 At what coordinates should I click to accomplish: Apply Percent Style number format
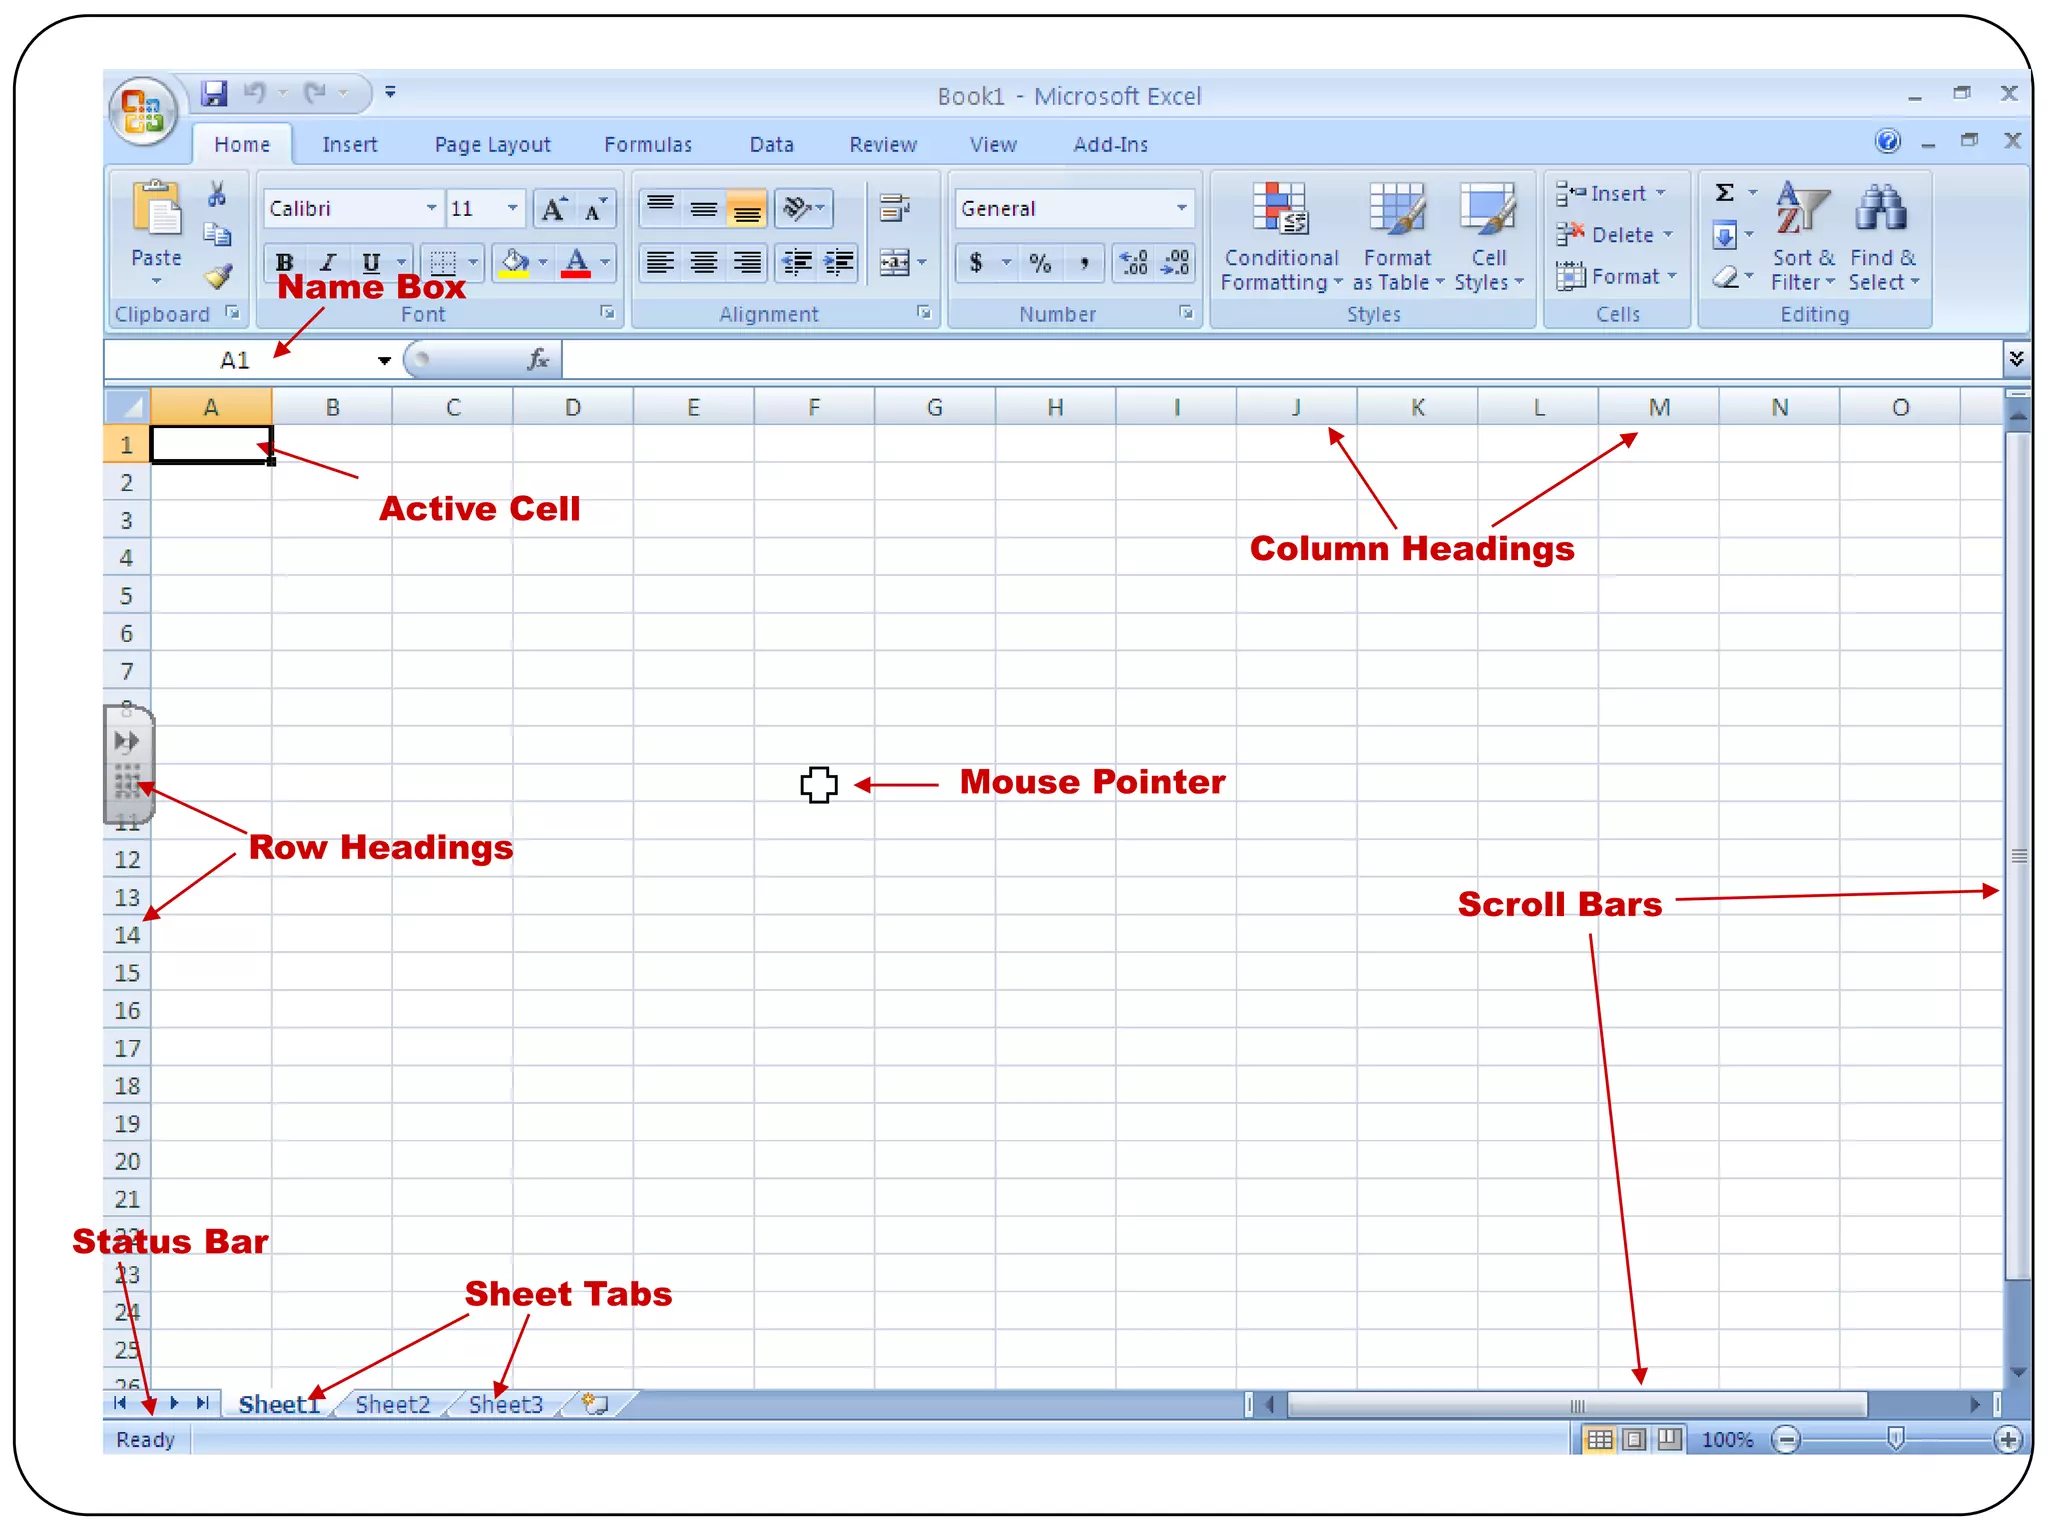coord(1040,263)
